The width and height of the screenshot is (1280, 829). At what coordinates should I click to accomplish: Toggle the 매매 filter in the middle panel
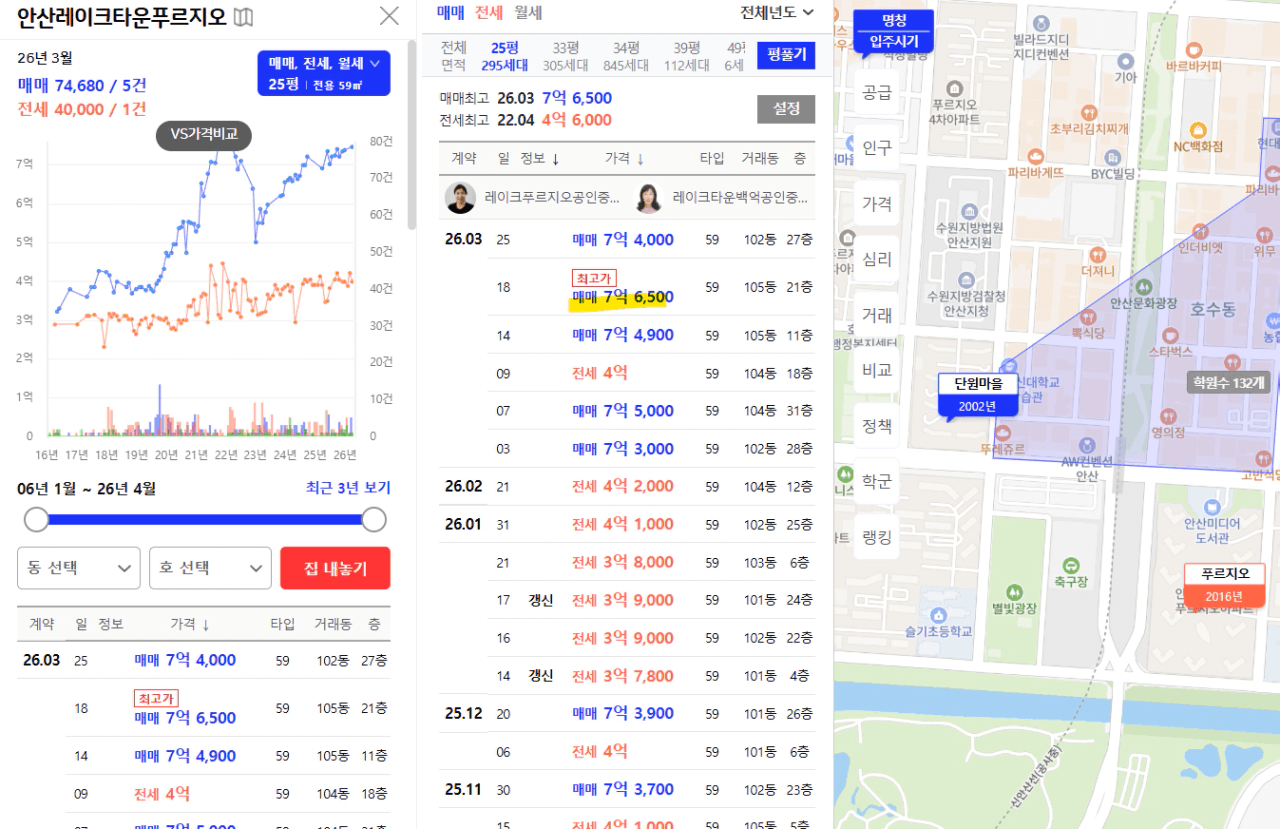coord(450,13)
